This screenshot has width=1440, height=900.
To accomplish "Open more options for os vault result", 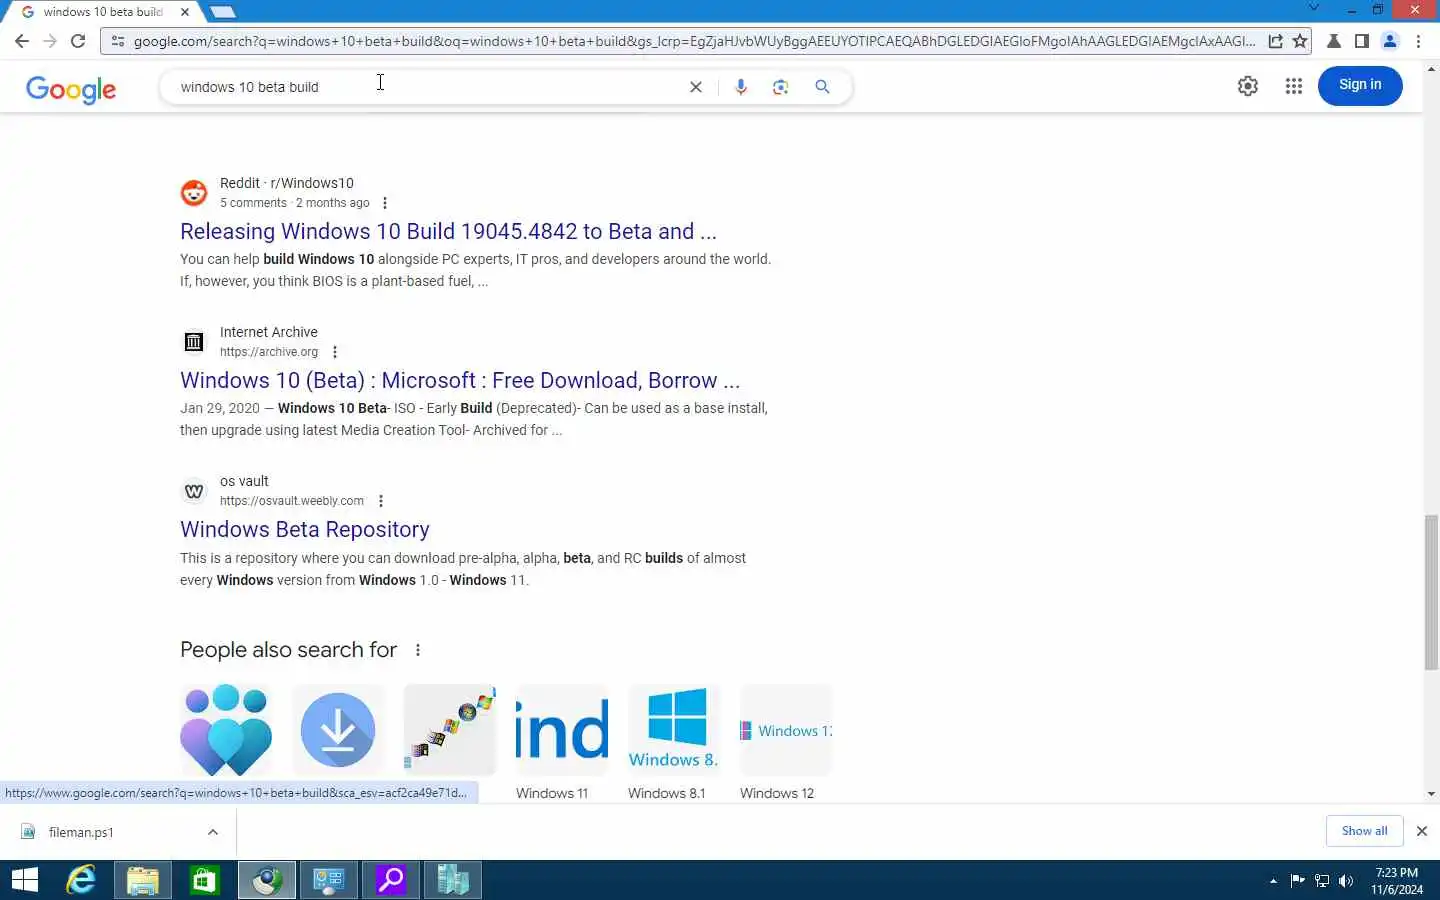I will pos(381,501).
